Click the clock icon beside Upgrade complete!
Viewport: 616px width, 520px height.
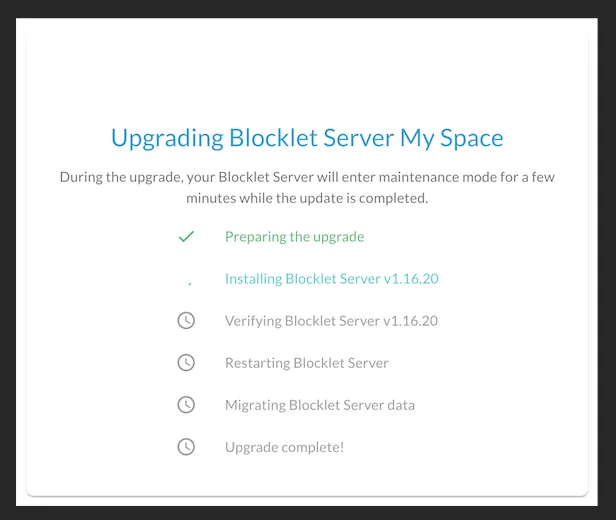186,447
